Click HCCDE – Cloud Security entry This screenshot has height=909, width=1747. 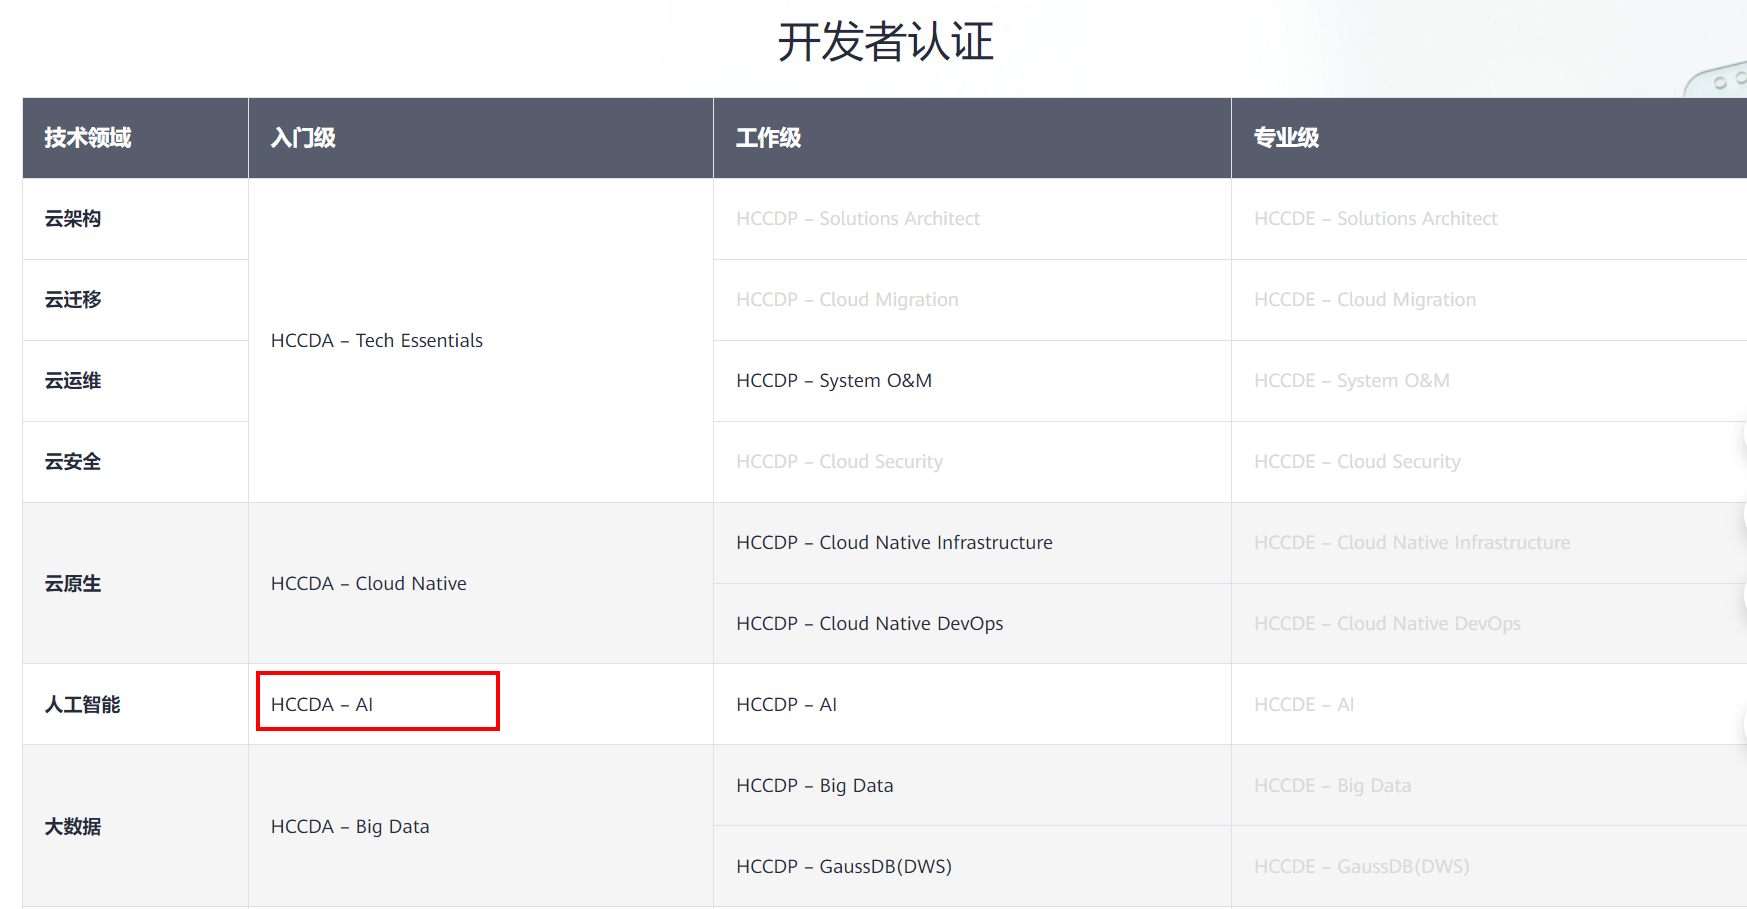(x=1358, y=462)
